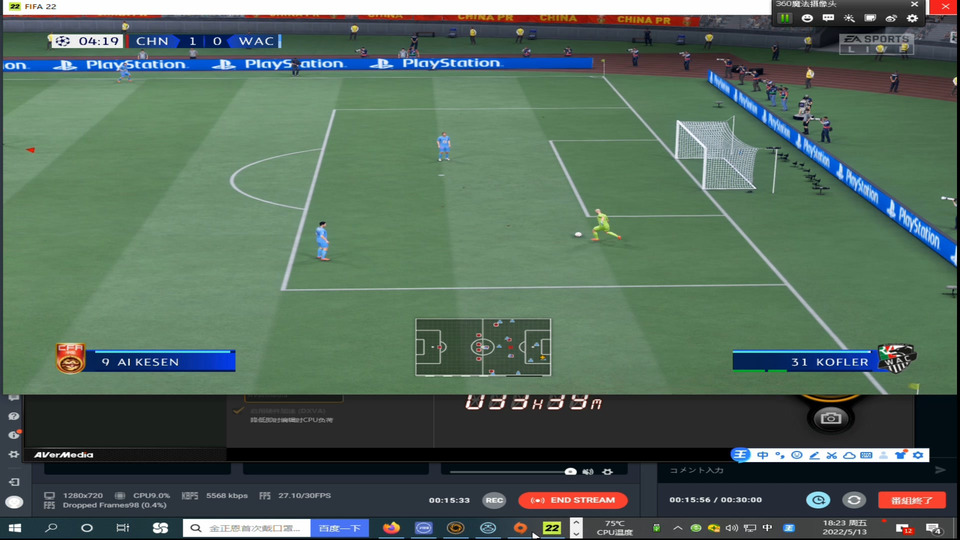The height and width of the screenshot is (540, 960).
Task: Open the clock showing 18:23
Action: 844,528
